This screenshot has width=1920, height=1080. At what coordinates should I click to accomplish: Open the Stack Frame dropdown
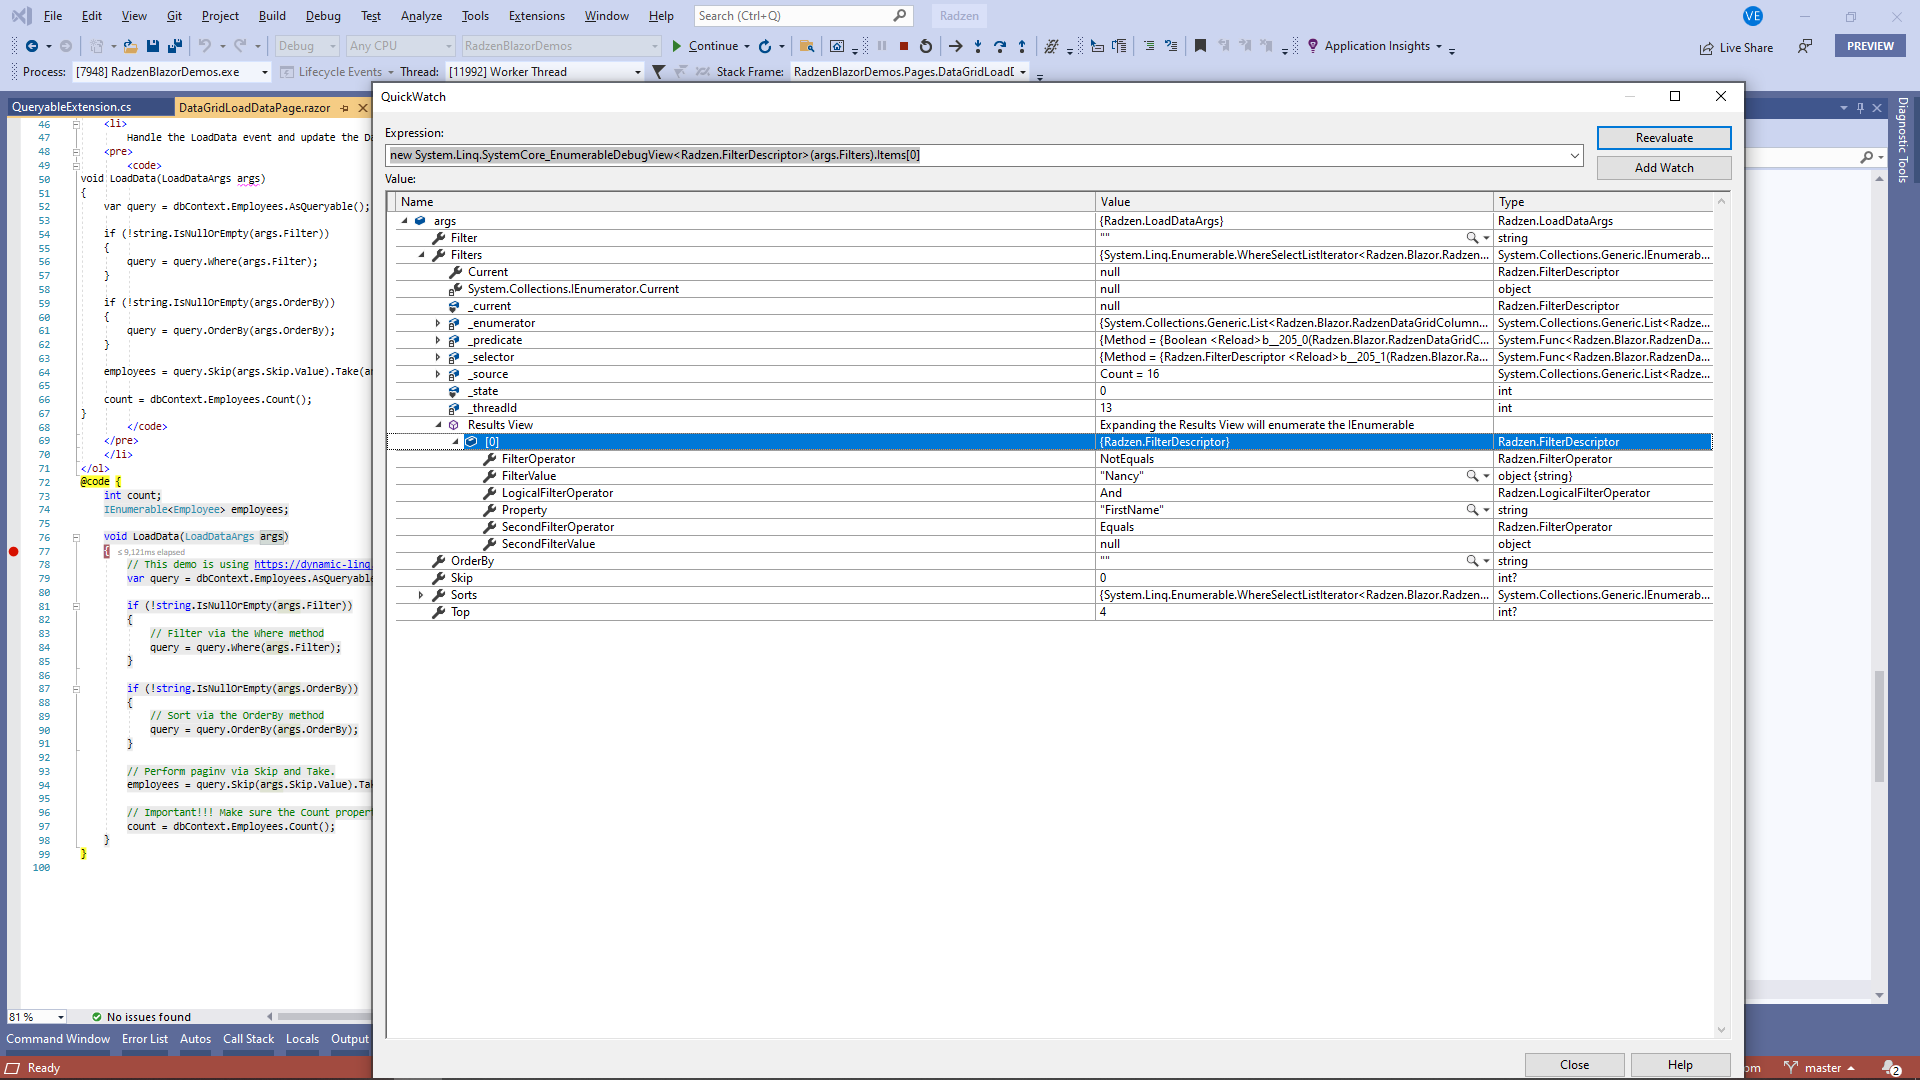(x=1023, y=72)
